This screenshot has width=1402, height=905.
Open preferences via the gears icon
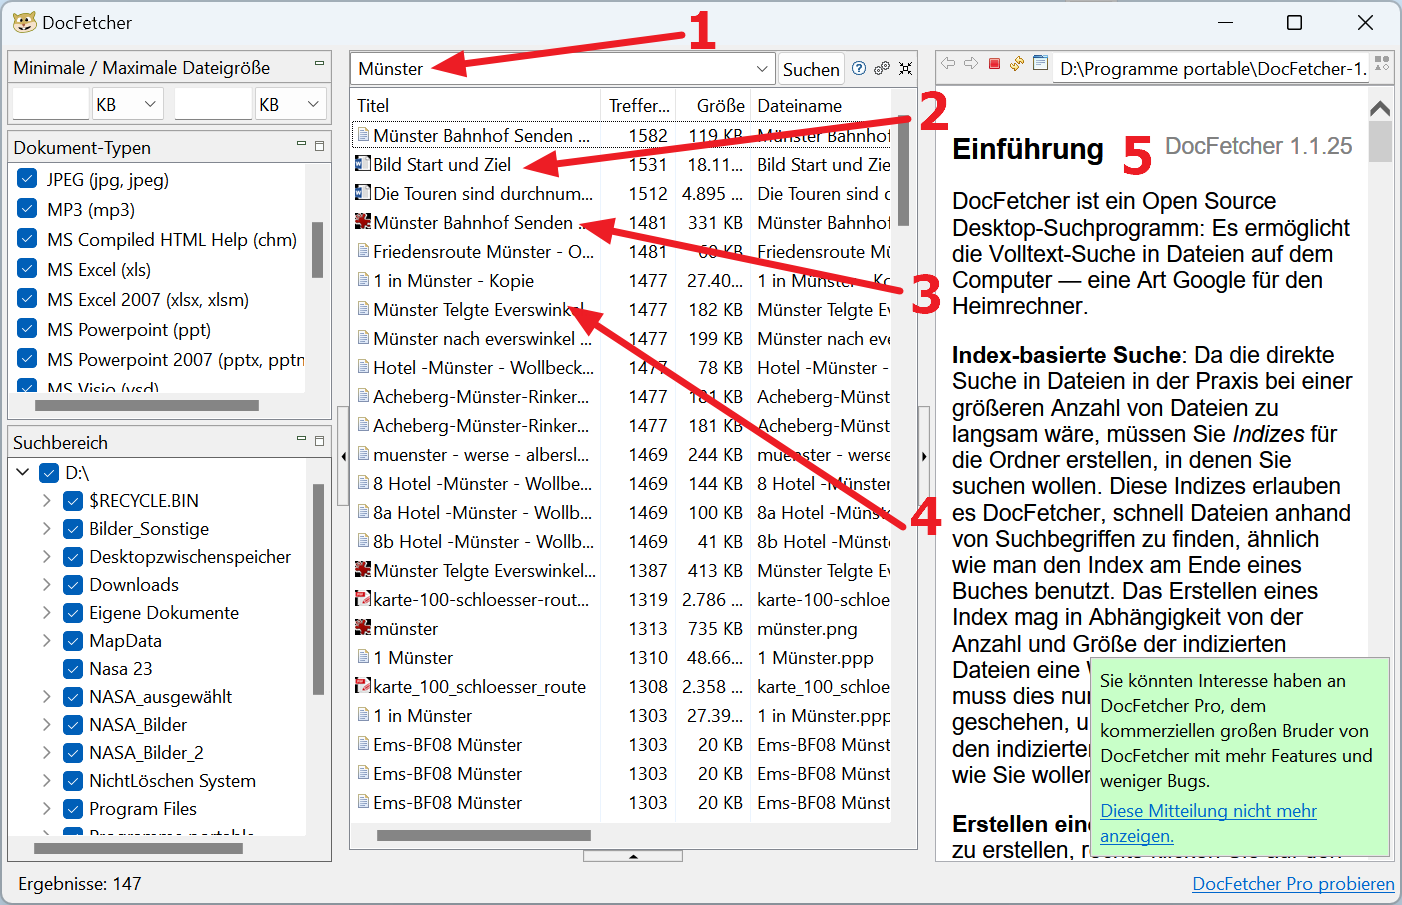point(882,69)
